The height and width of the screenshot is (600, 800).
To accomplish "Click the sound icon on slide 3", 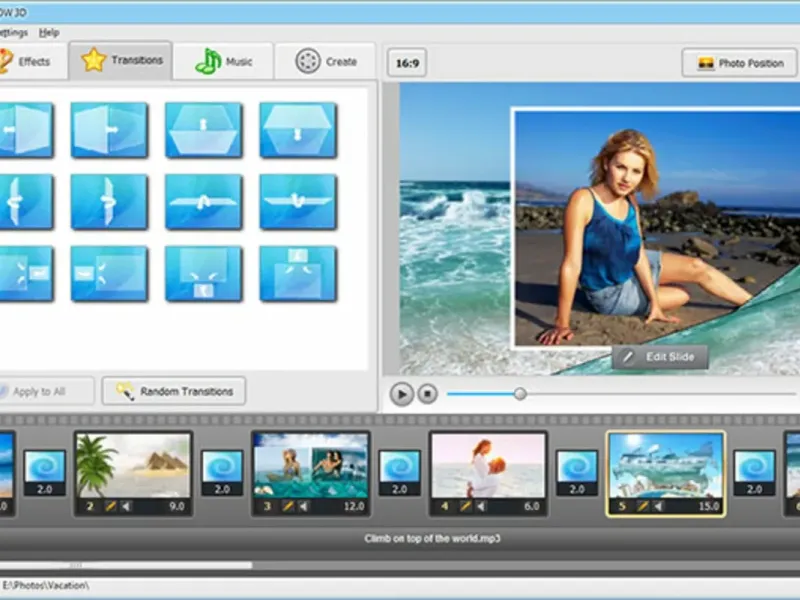I will [x=304, y=506].
